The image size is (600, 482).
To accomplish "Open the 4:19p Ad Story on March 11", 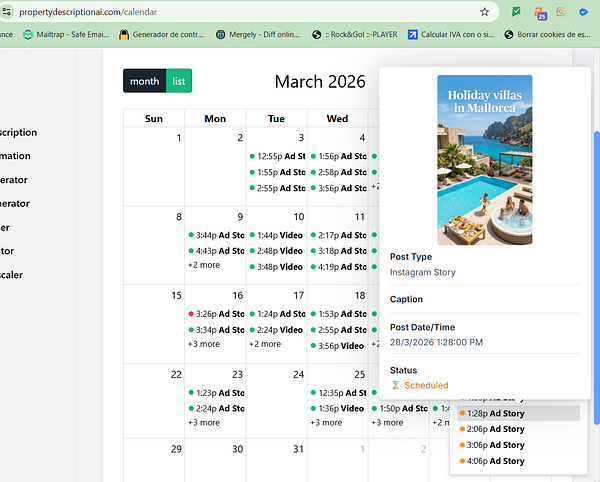I will tap(338, 267).
